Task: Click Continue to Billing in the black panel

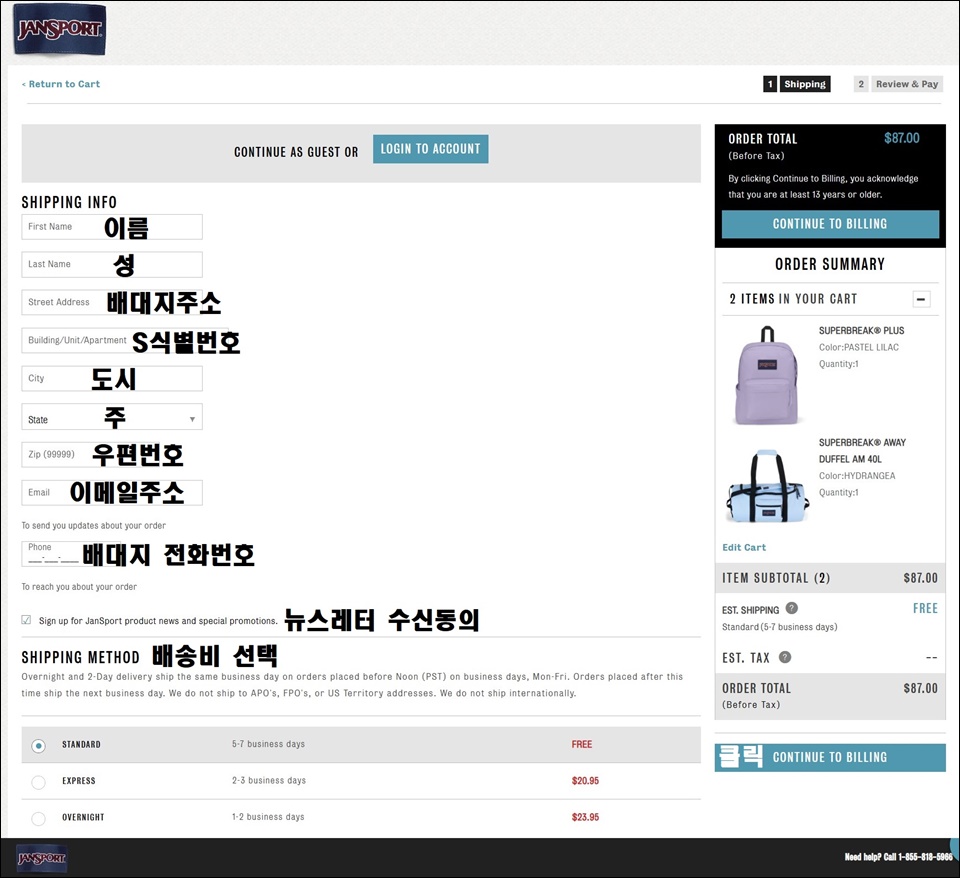Action: coord(830,224)
